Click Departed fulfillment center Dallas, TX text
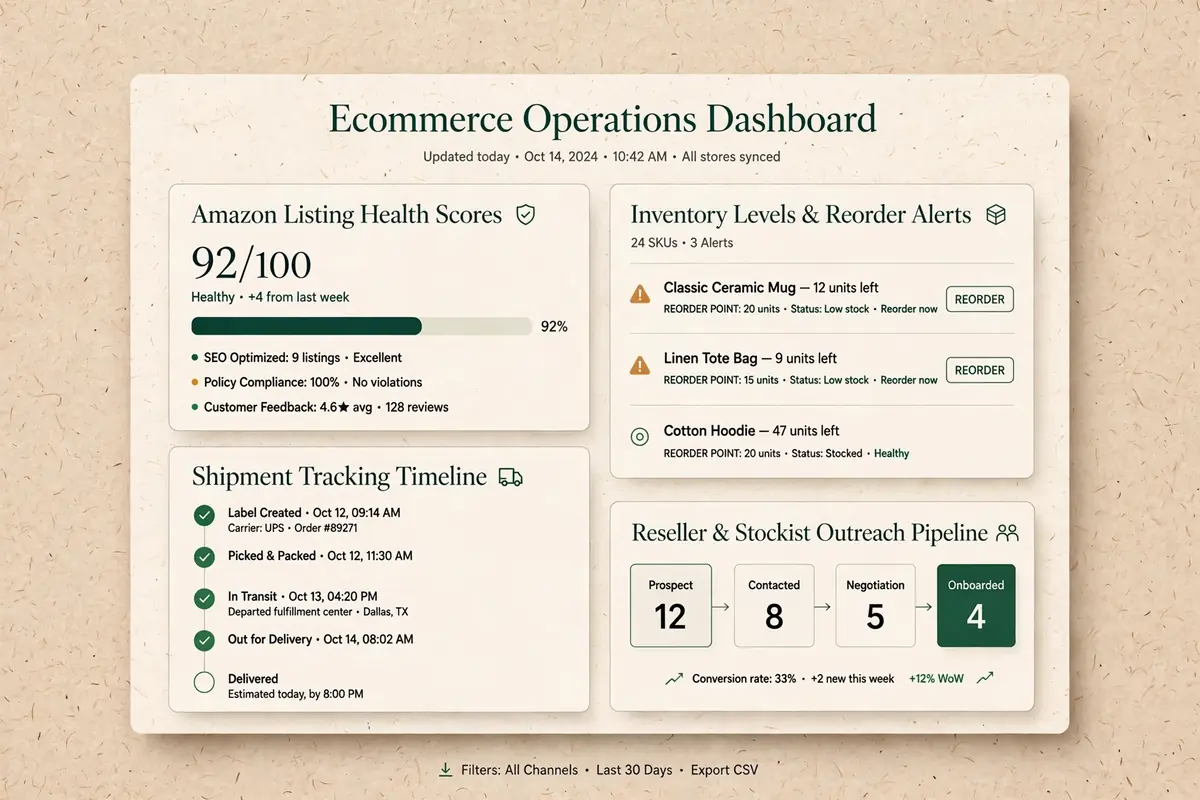 pos(318,611)
